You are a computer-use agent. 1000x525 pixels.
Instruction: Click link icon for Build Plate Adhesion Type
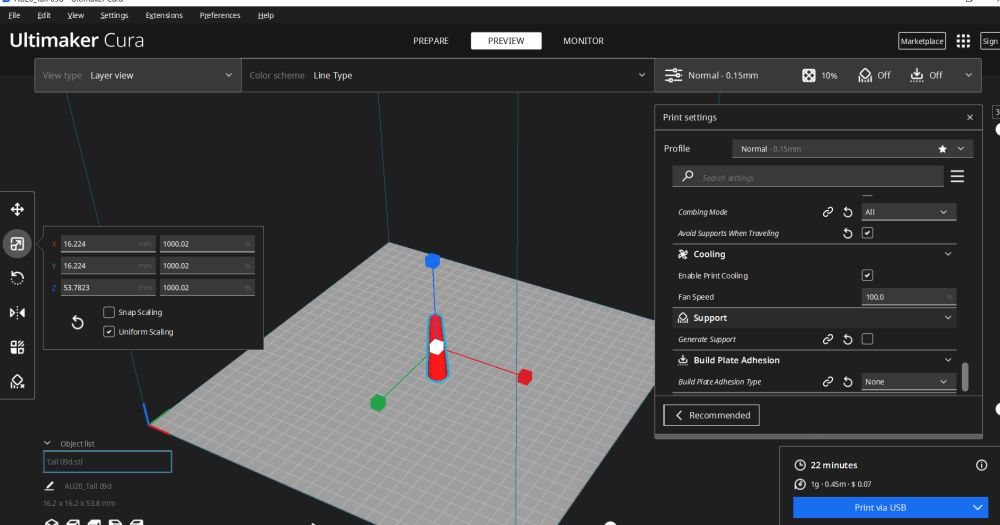click(x=828, y=381)
